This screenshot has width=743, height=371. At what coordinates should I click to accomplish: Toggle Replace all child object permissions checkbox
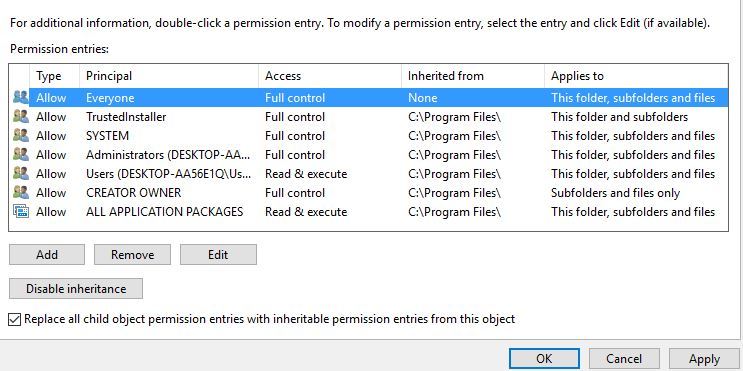click(15, 320)
